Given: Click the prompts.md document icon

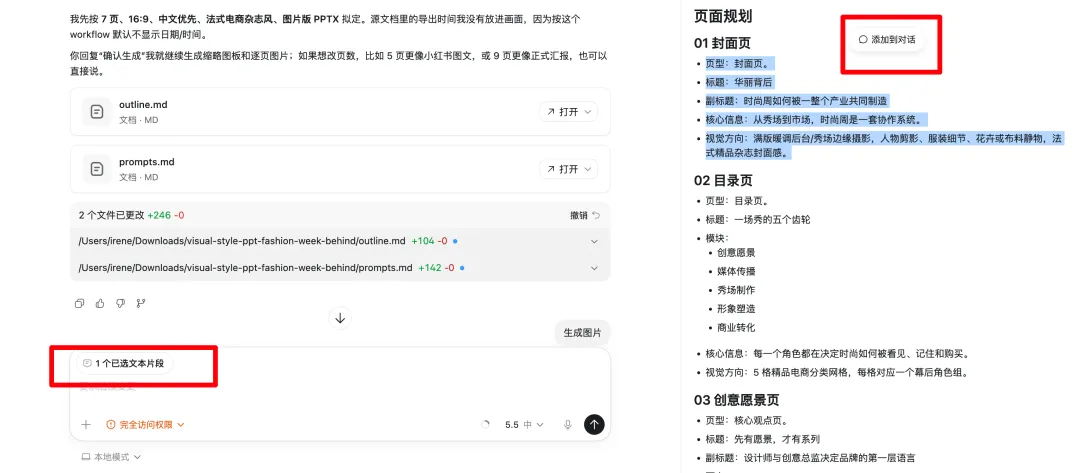Looking at the screenshot, I should (x=97, y=169).
